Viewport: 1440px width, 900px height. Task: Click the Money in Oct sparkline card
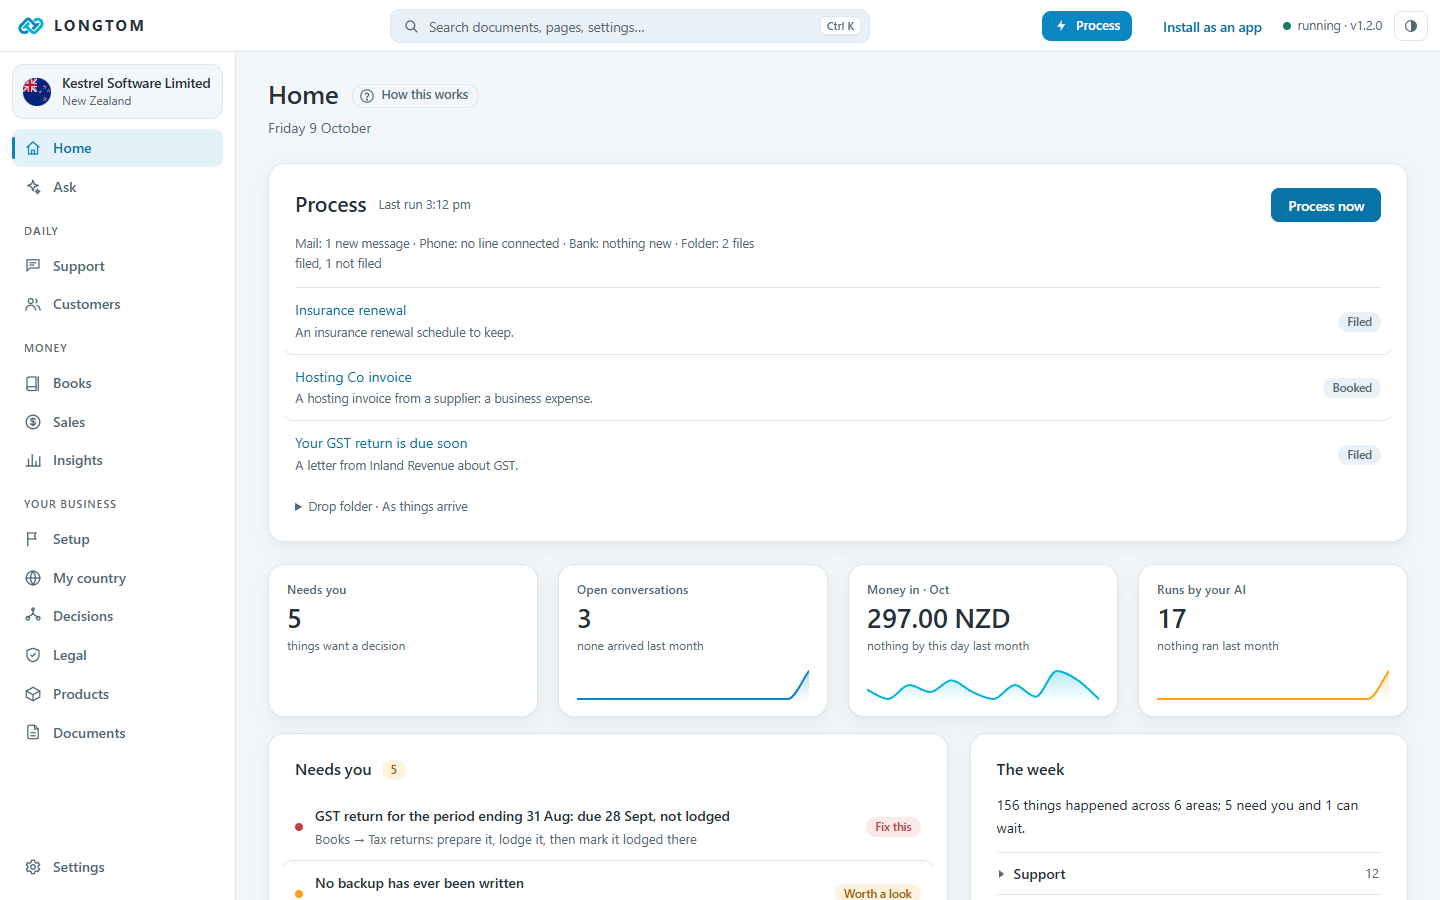click(983, 641)
